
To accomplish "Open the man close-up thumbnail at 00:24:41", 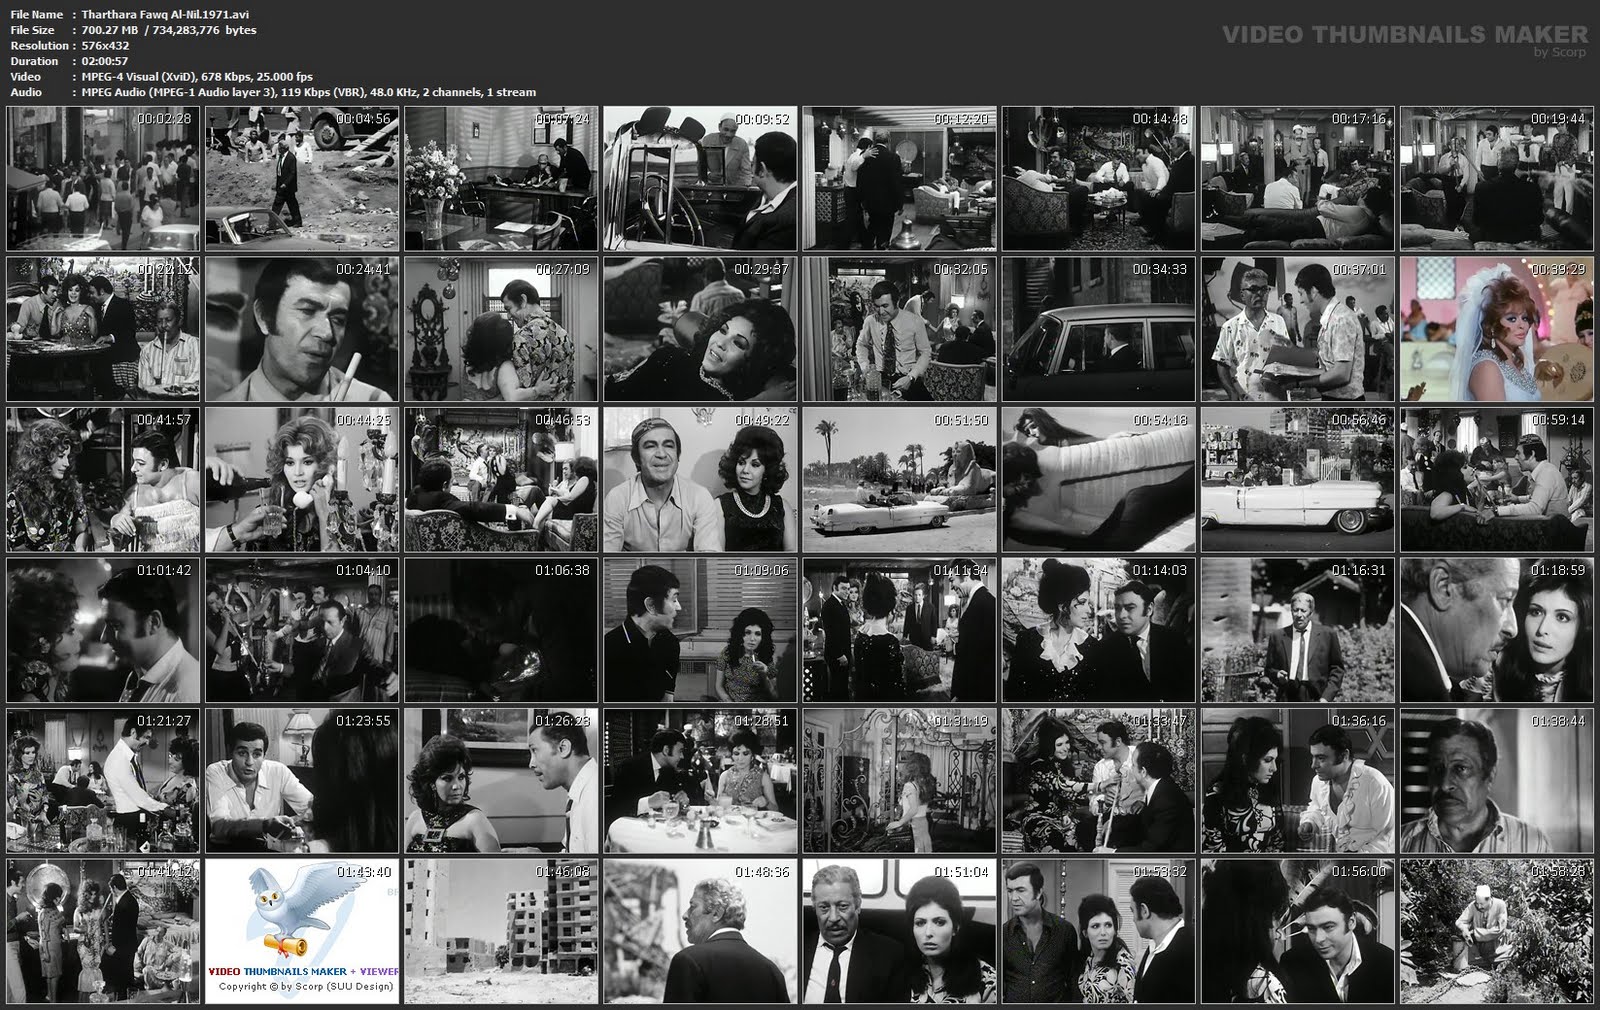I will [302, 329].
